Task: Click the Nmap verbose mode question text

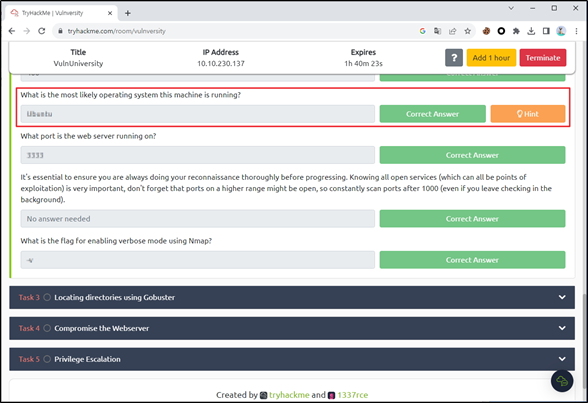Action: [116, 241]
